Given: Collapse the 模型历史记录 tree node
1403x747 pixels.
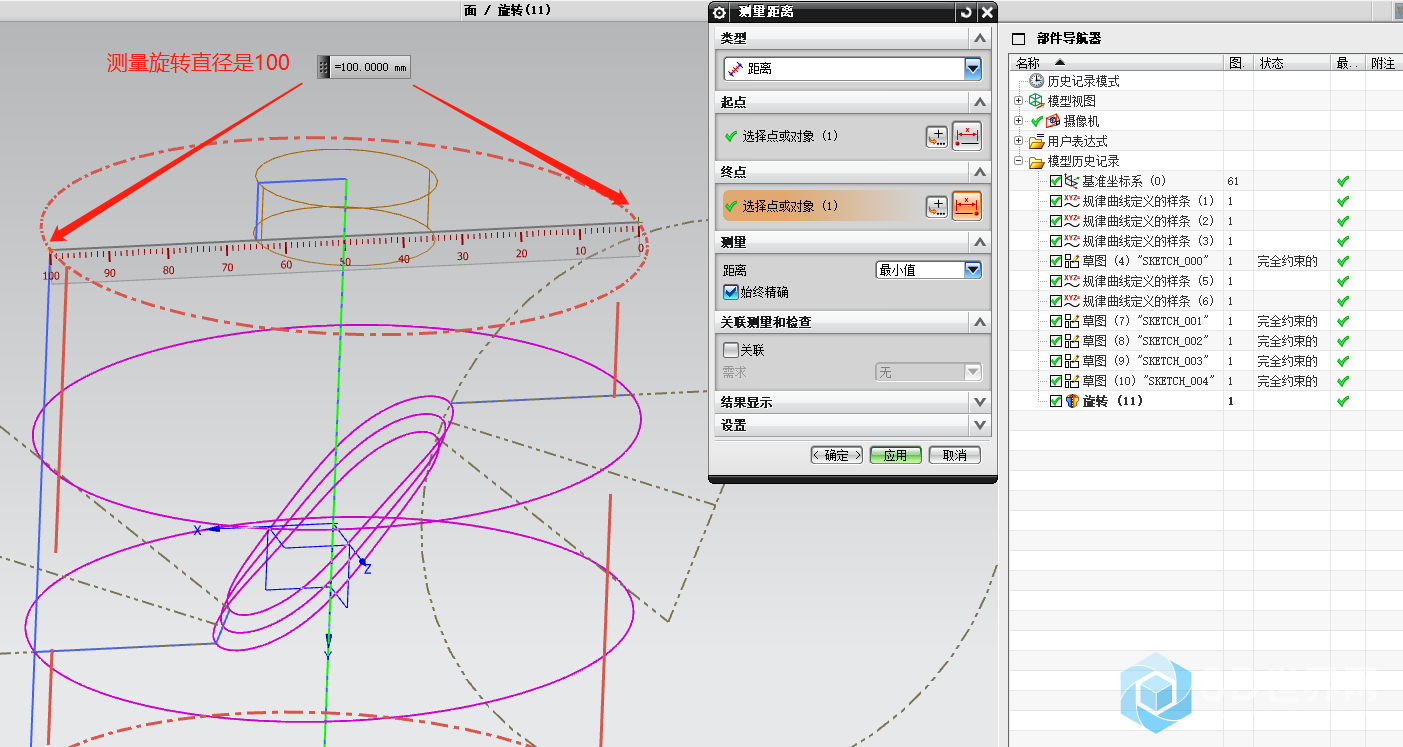Looking at the screenshot, I should tap(1019, 161).
